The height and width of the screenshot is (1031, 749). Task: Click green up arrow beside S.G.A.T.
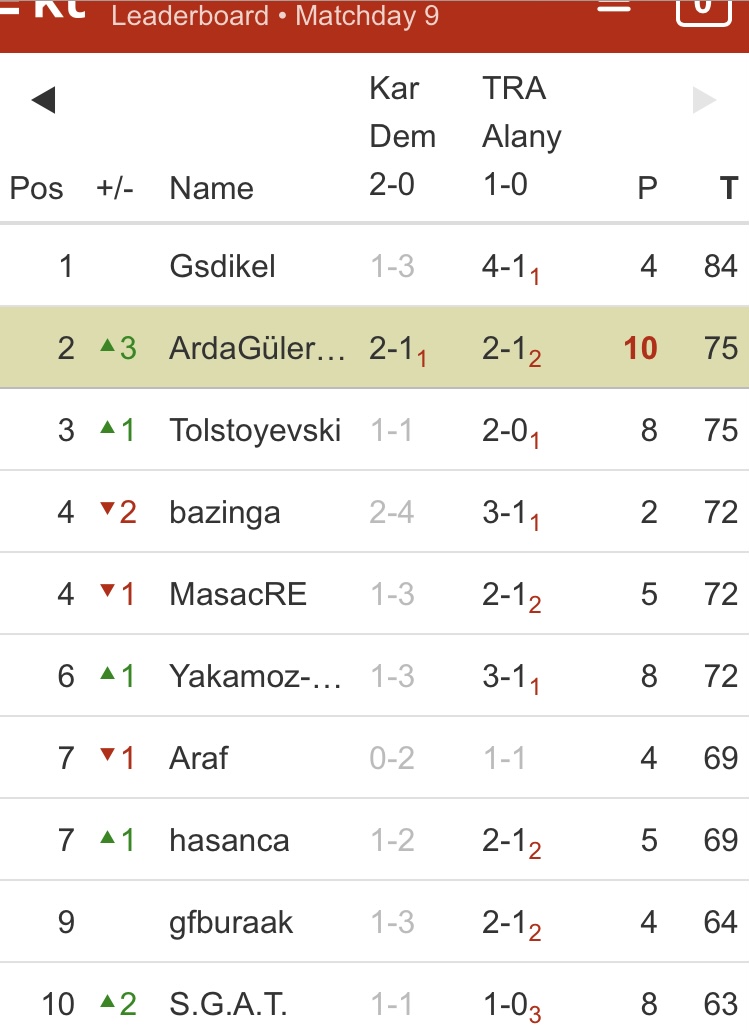pos(108,1002)
